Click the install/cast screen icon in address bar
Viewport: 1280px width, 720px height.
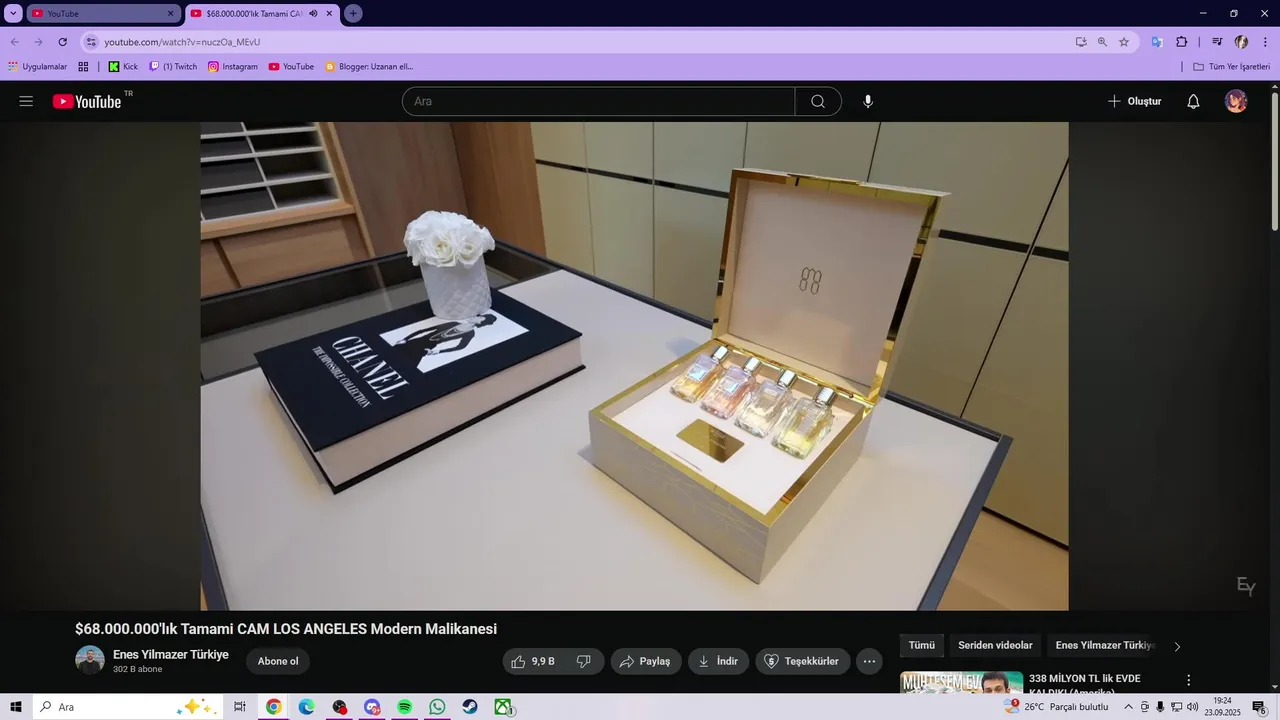point(1081,42)
